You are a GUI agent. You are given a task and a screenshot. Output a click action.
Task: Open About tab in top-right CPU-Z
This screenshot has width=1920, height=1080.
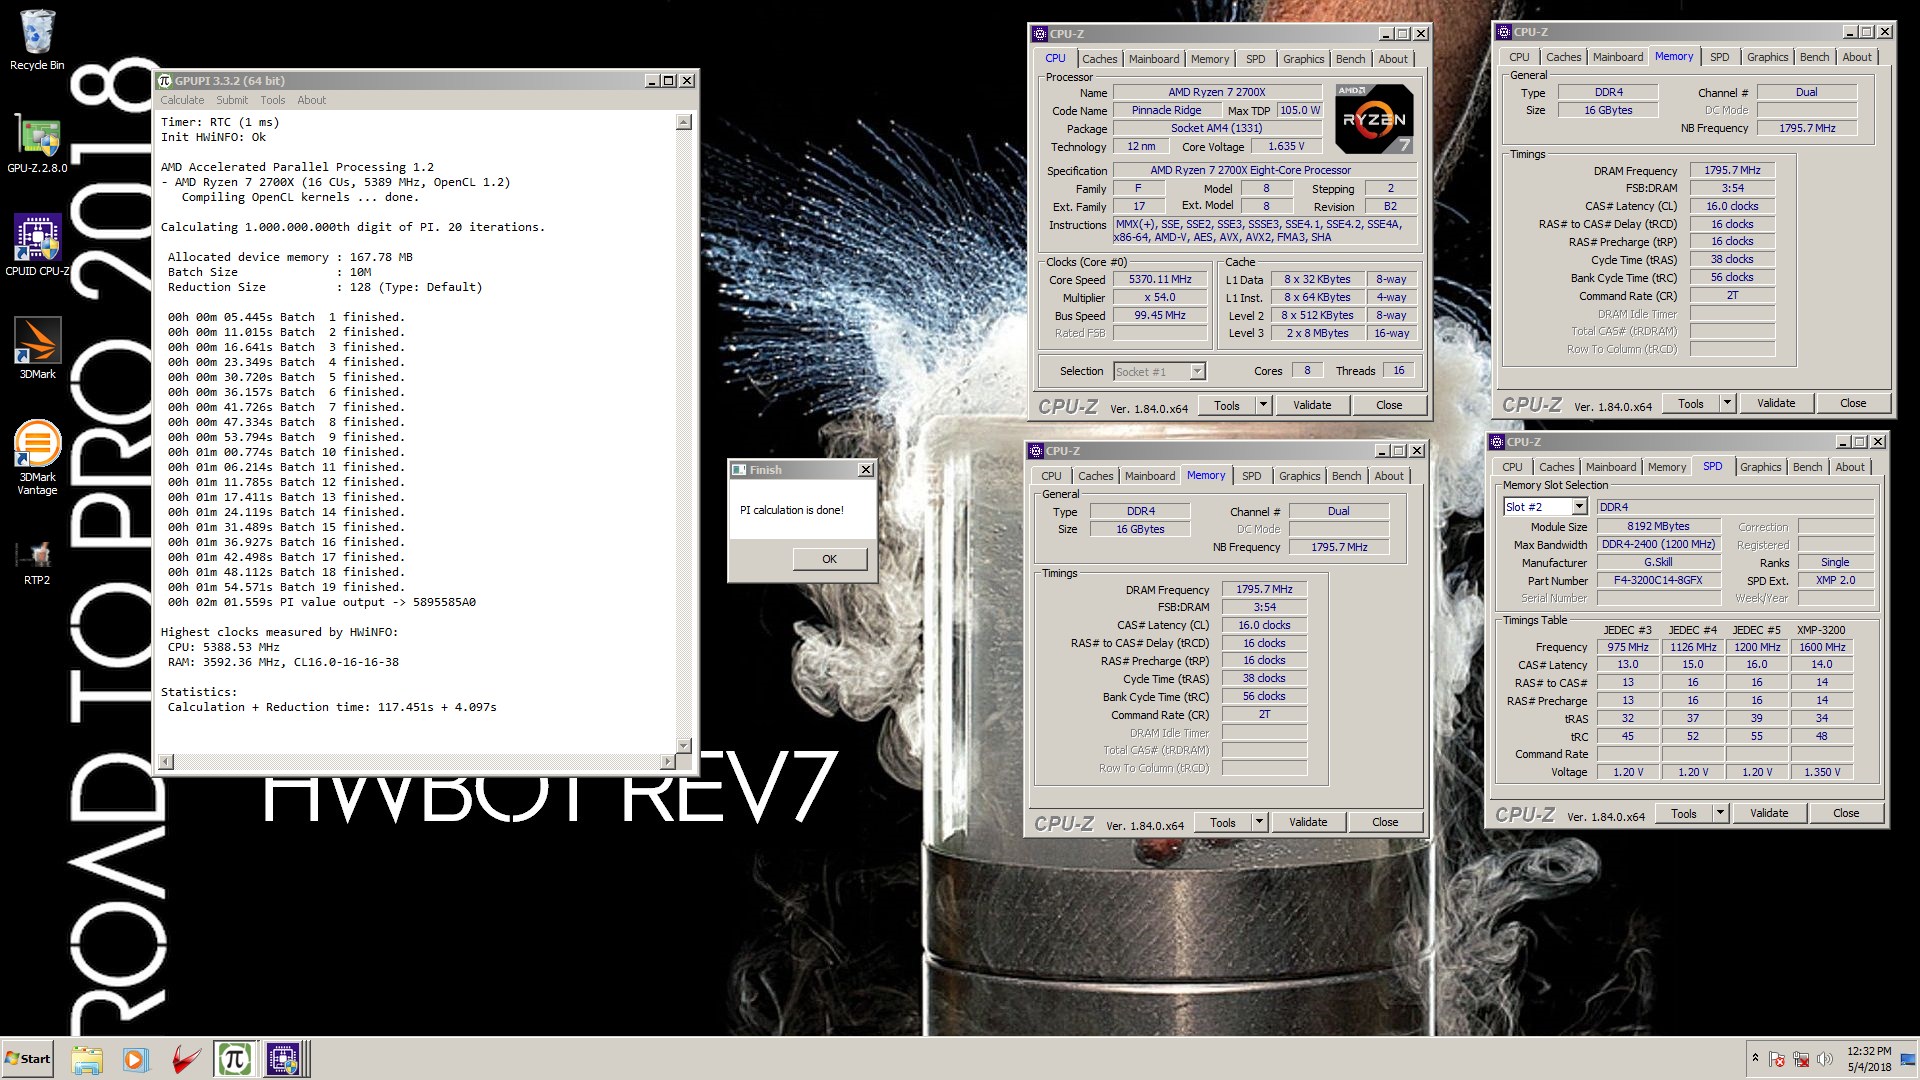click(1857, 57)
